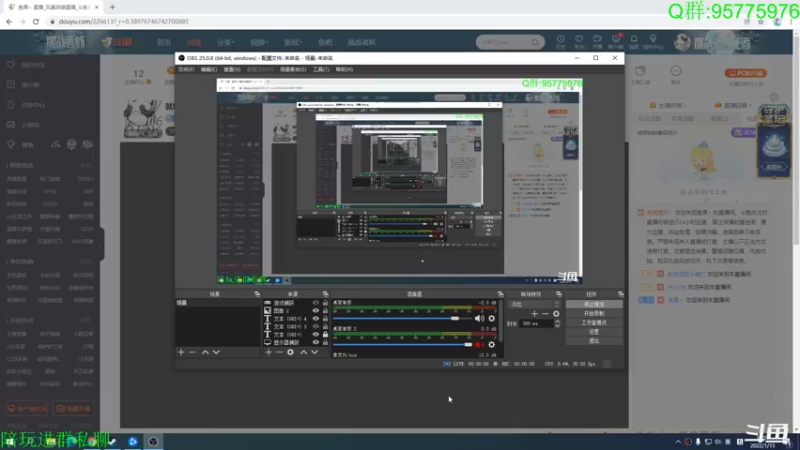Pop out the Scene Transitions dock panel

coord(559,294)
